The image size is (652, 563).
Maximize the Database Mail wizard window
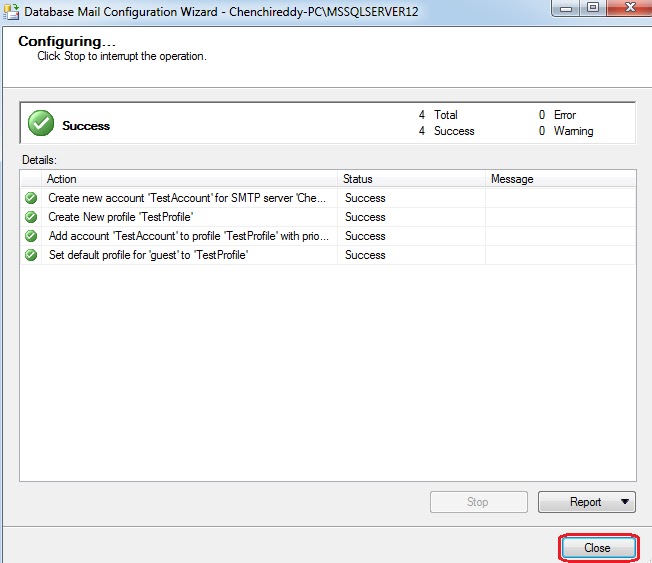point(593,7)
